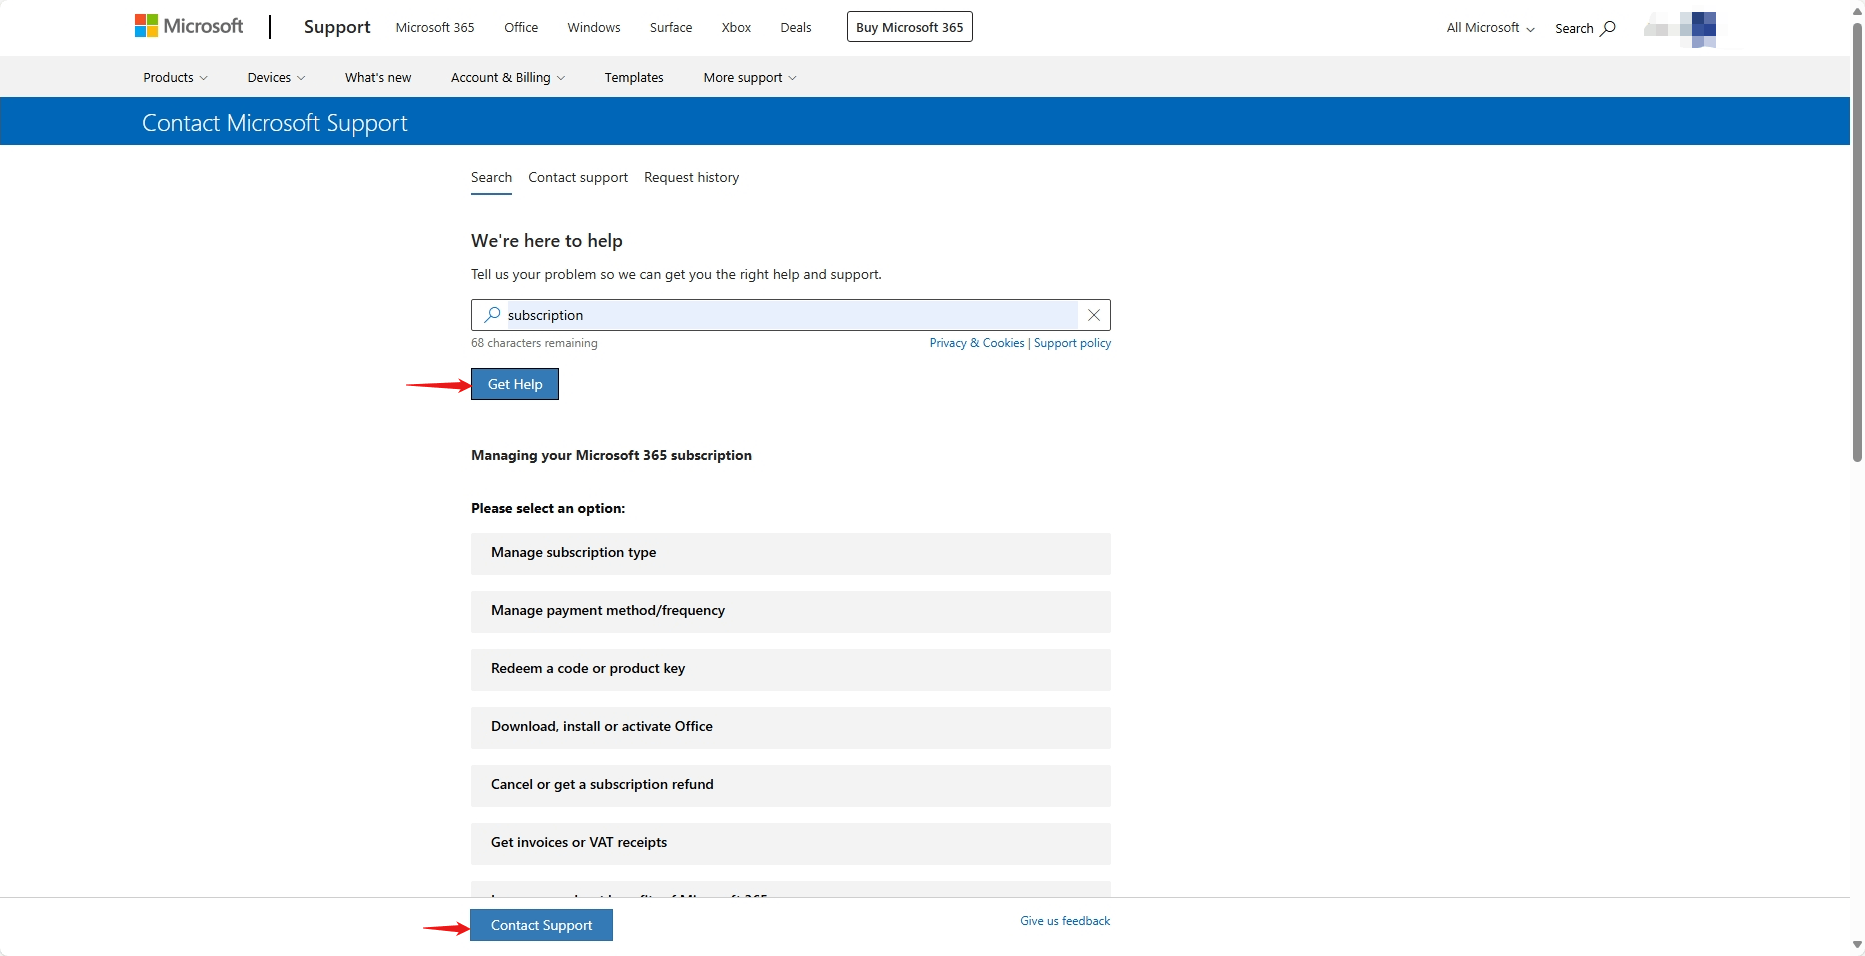Open the Support home link
The width and height of the screenshot is (1865, 956).
point(337,27)
